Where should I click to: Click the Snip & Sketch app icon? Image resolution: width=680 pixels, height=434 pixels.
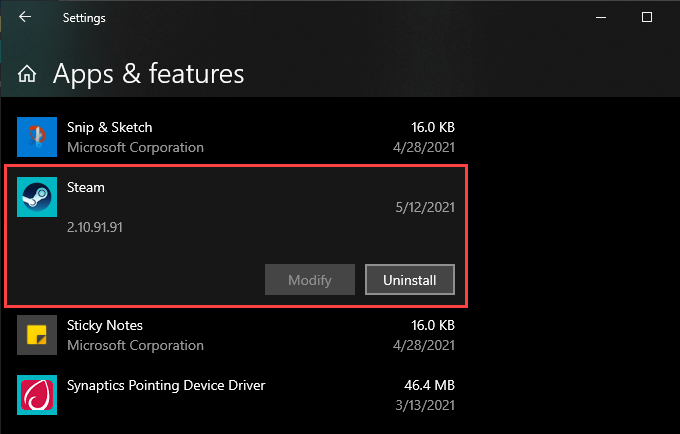[x=37, y=137]
